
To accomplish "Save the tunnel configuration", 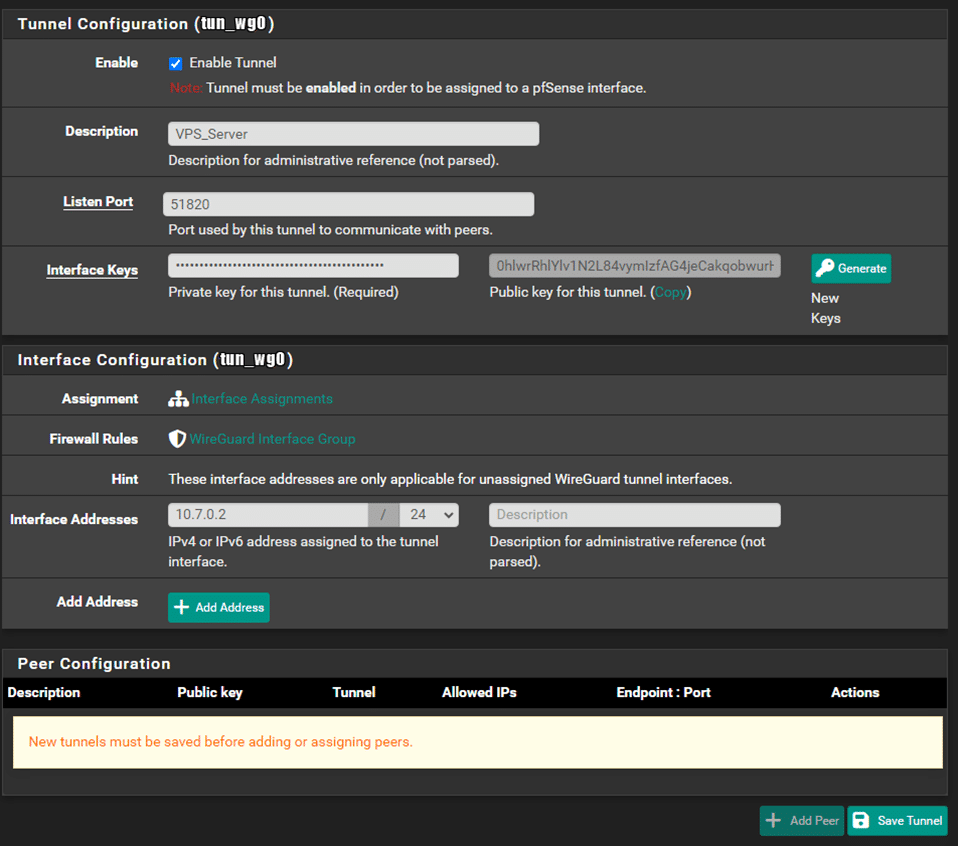I will click(x=897, y=820).
